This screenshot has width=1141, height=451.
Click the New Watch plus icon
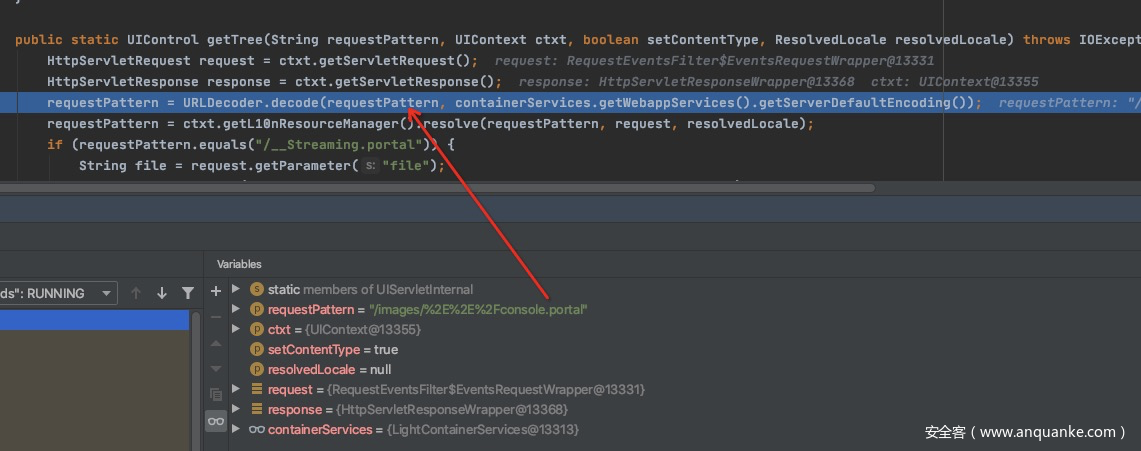tap(216, 291)
